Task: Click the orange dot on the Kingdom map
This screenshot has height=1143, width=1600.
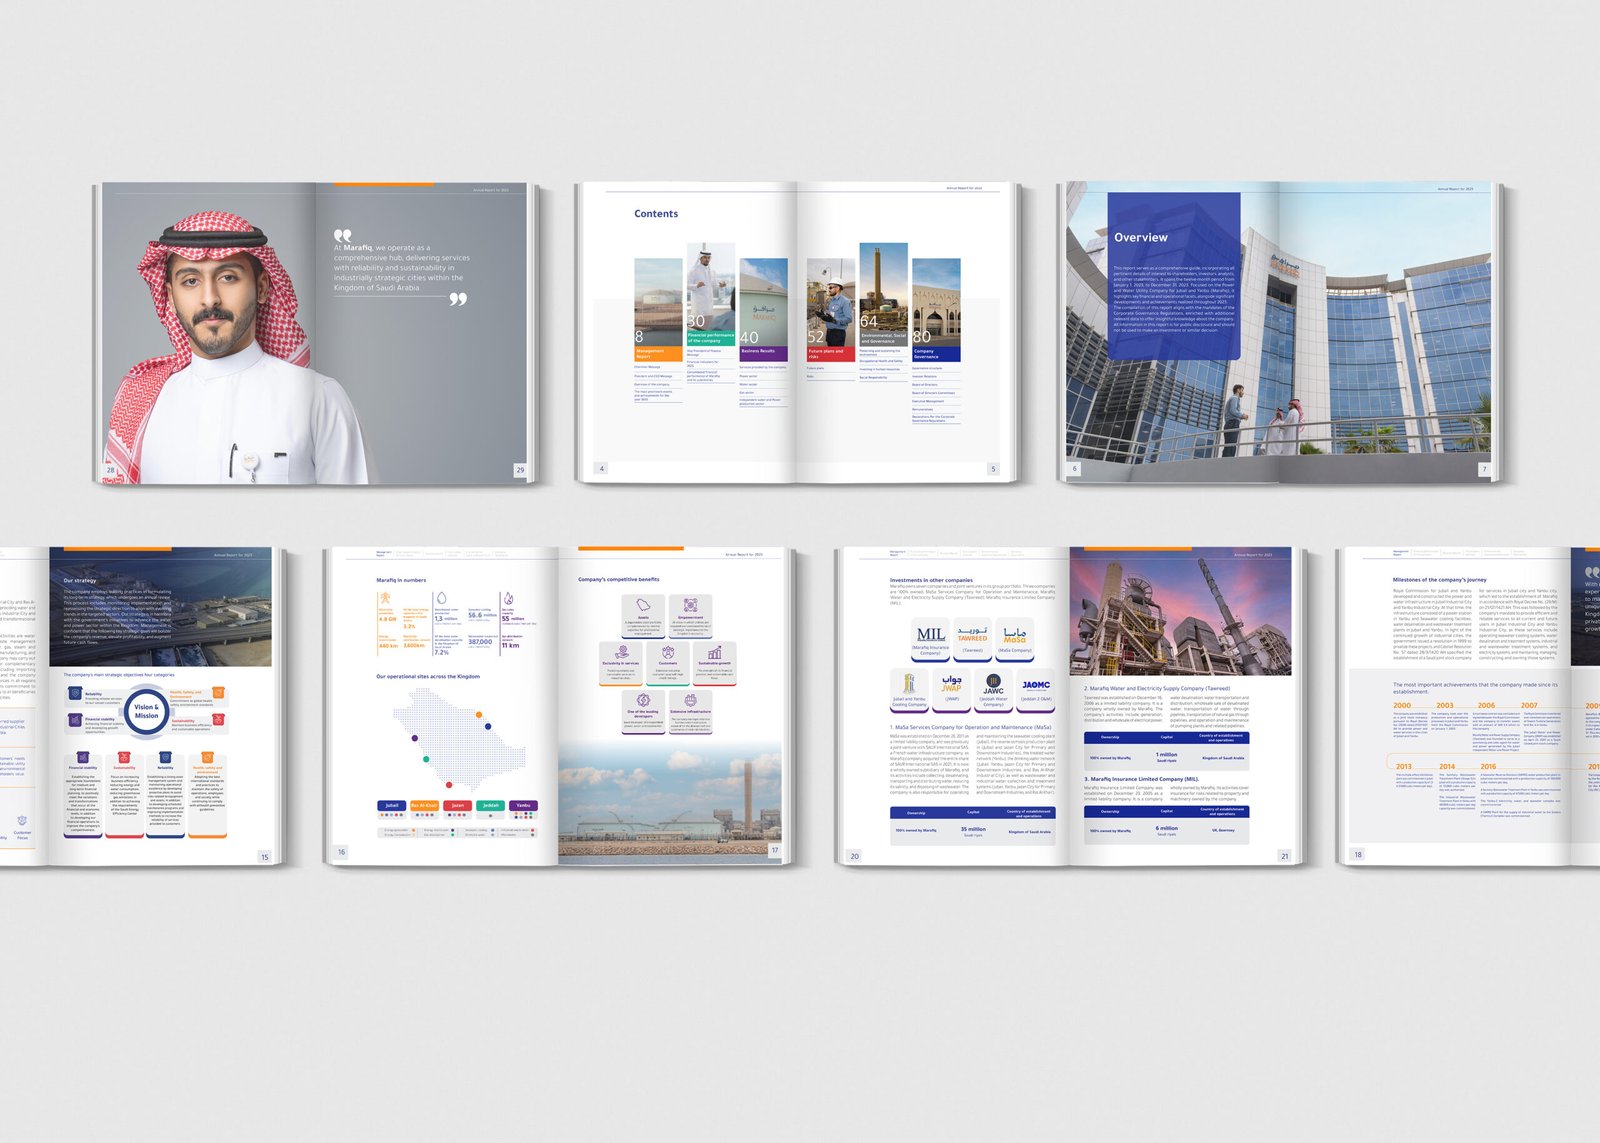Action: 480,715
